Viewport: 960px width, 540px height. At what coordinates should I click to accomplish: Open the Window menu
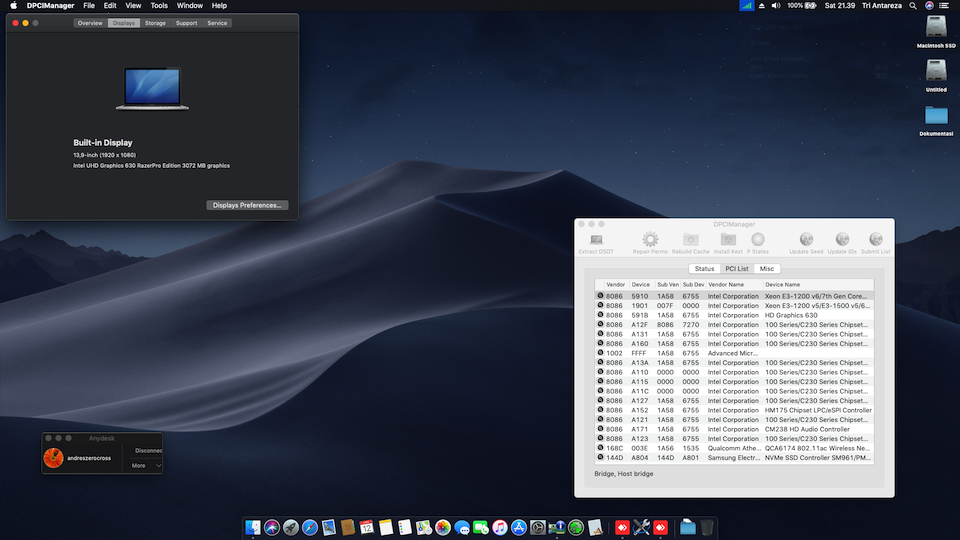coord(190,6)
